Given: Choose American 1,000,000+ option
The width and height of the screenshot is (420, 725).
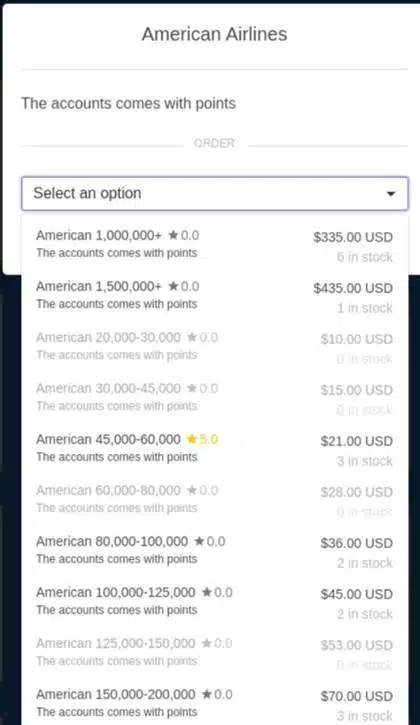Looking at the screenshot, I should (x=215, y=245).
